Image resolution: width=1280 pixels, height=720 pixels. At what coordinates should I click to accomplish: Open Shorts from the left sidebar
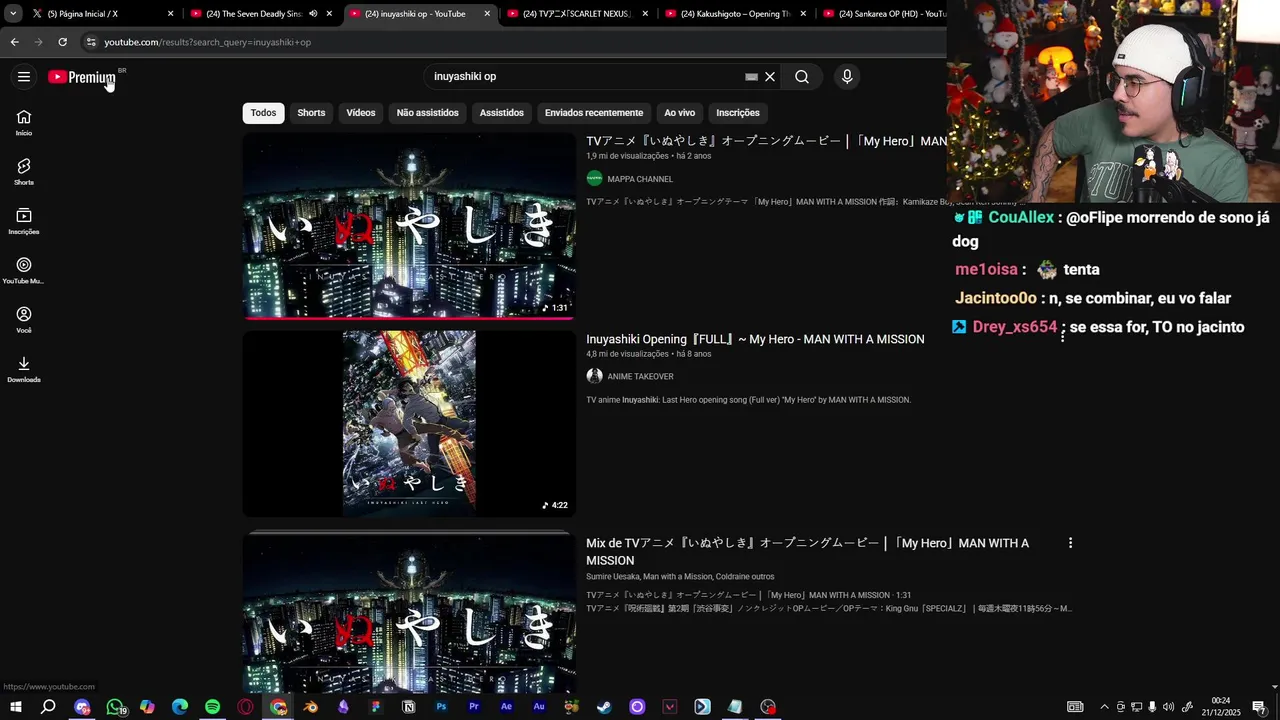tap(24, 172)
